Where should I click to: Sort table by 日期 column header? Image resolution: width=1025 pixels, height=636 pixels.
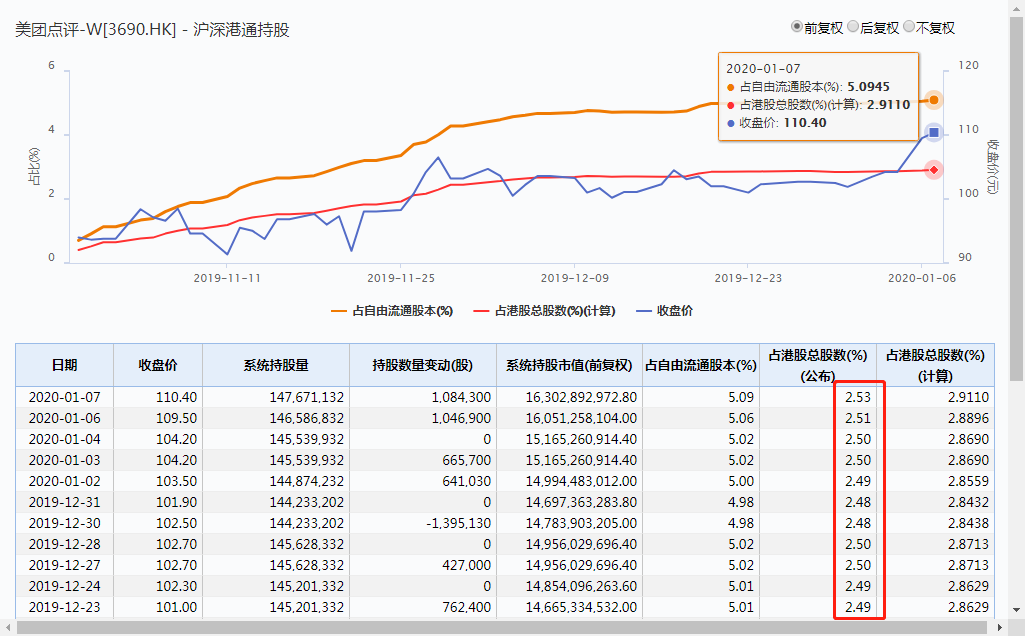pyautogui.click(x=64, y=365)
